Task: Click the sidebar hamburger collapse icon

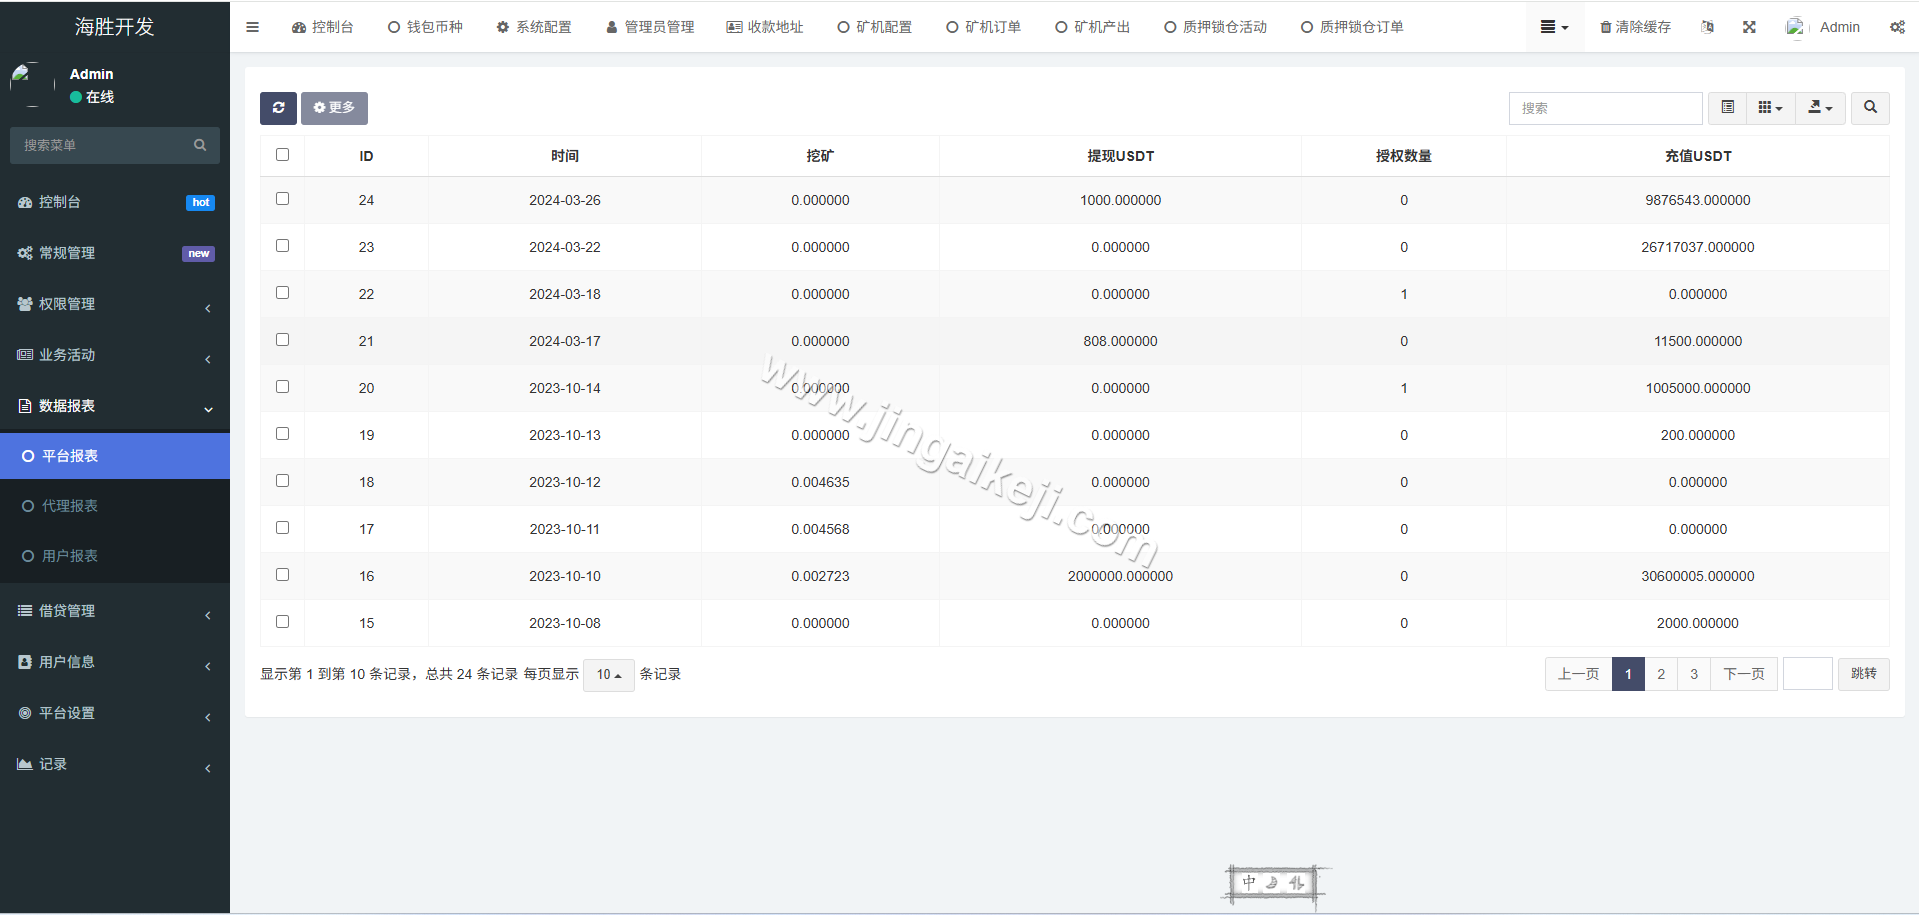Action: tap(252, 27)
